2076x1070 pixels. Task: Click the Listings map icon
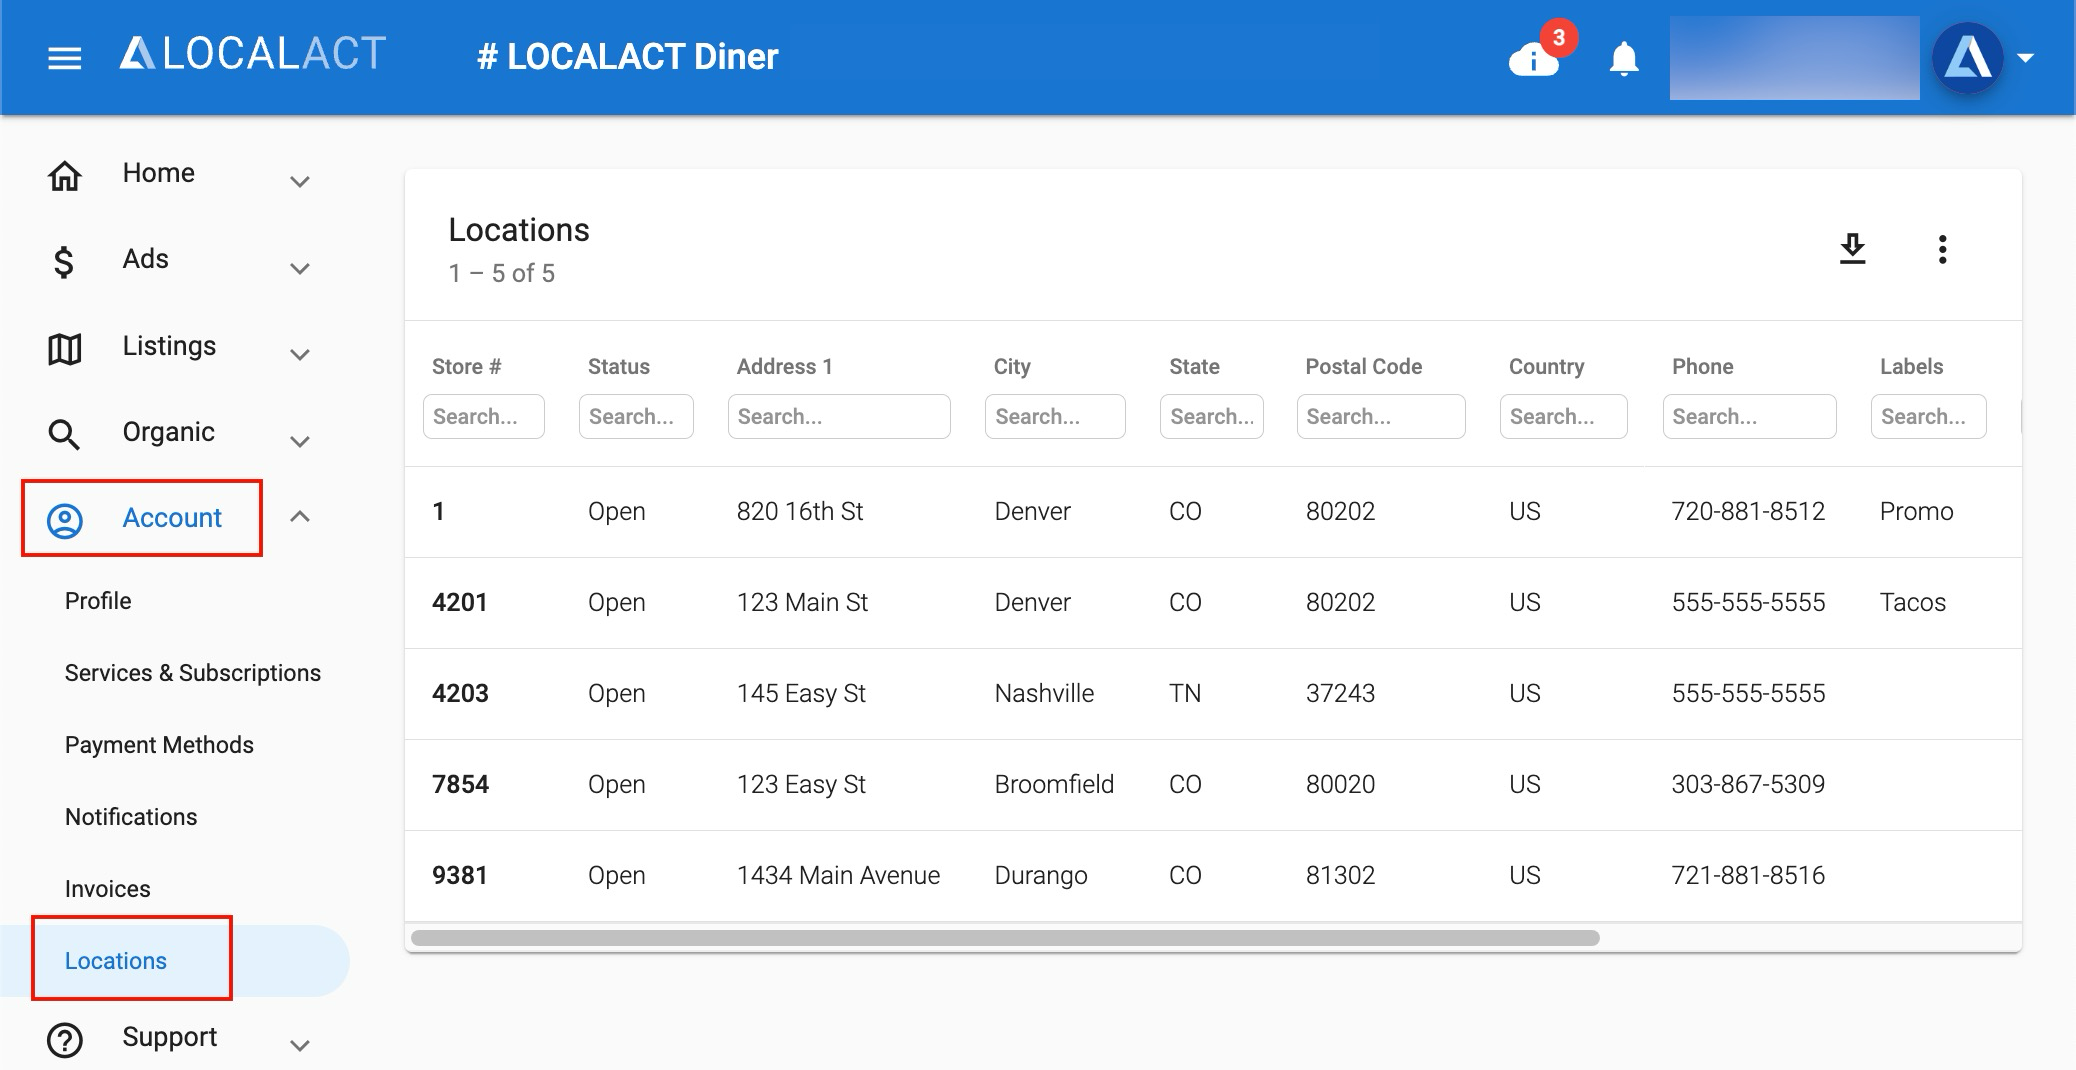coord(65,349)
